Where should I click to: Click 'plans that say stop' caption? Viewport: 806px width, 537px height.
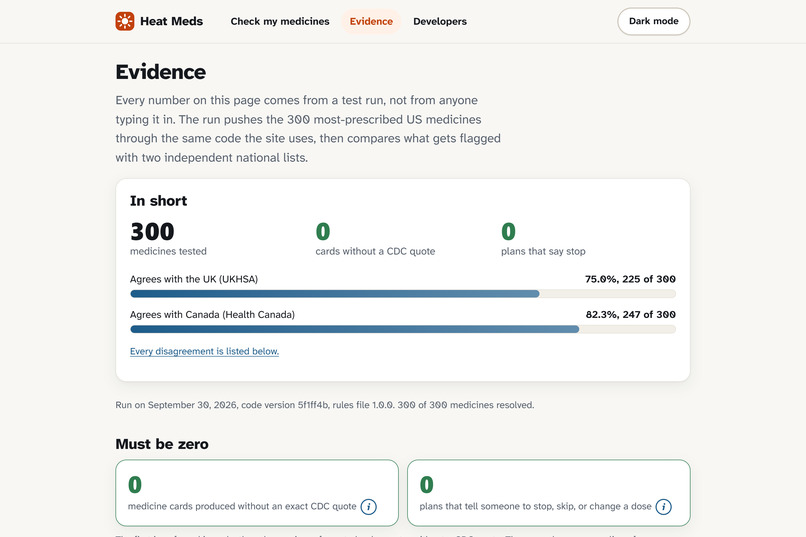[543, 251]
